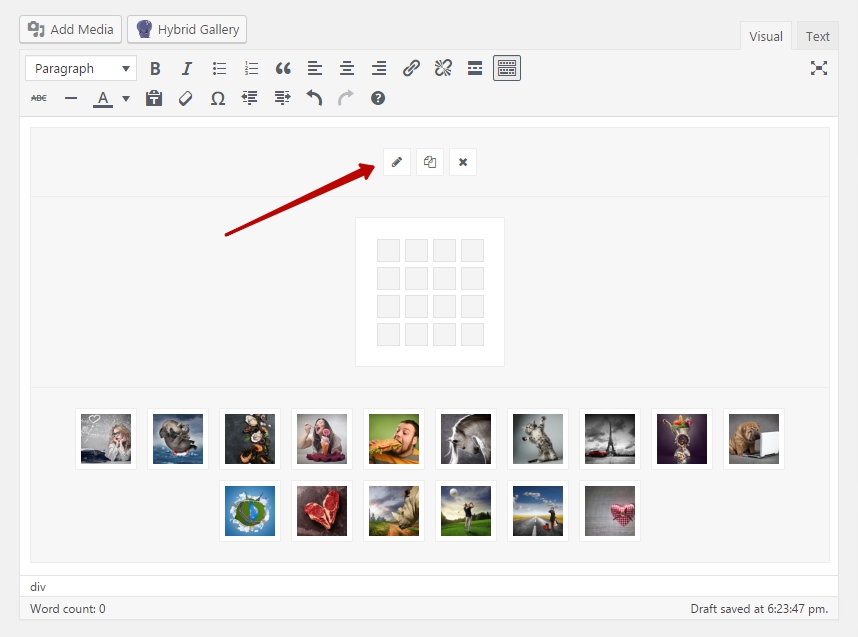858x637 pixels.
Task: Apply strikethrough formatting
Action: (x=39, y=99)
